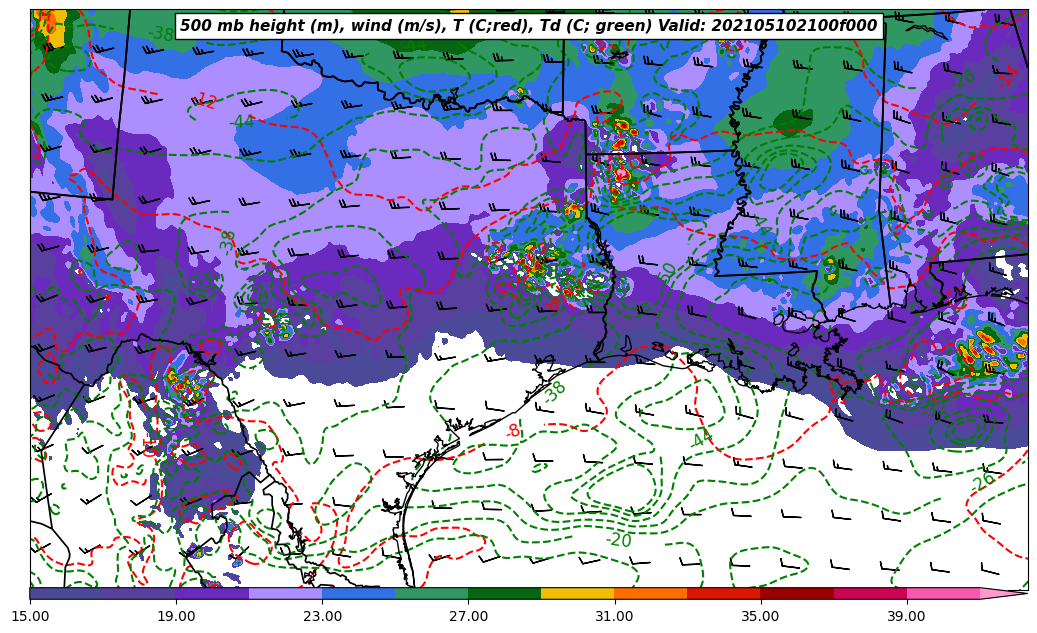Viewport: 1037px width, 633px height.
Task: Click the 31.00 colorbar tick label
Action: (x=614, y=616)
